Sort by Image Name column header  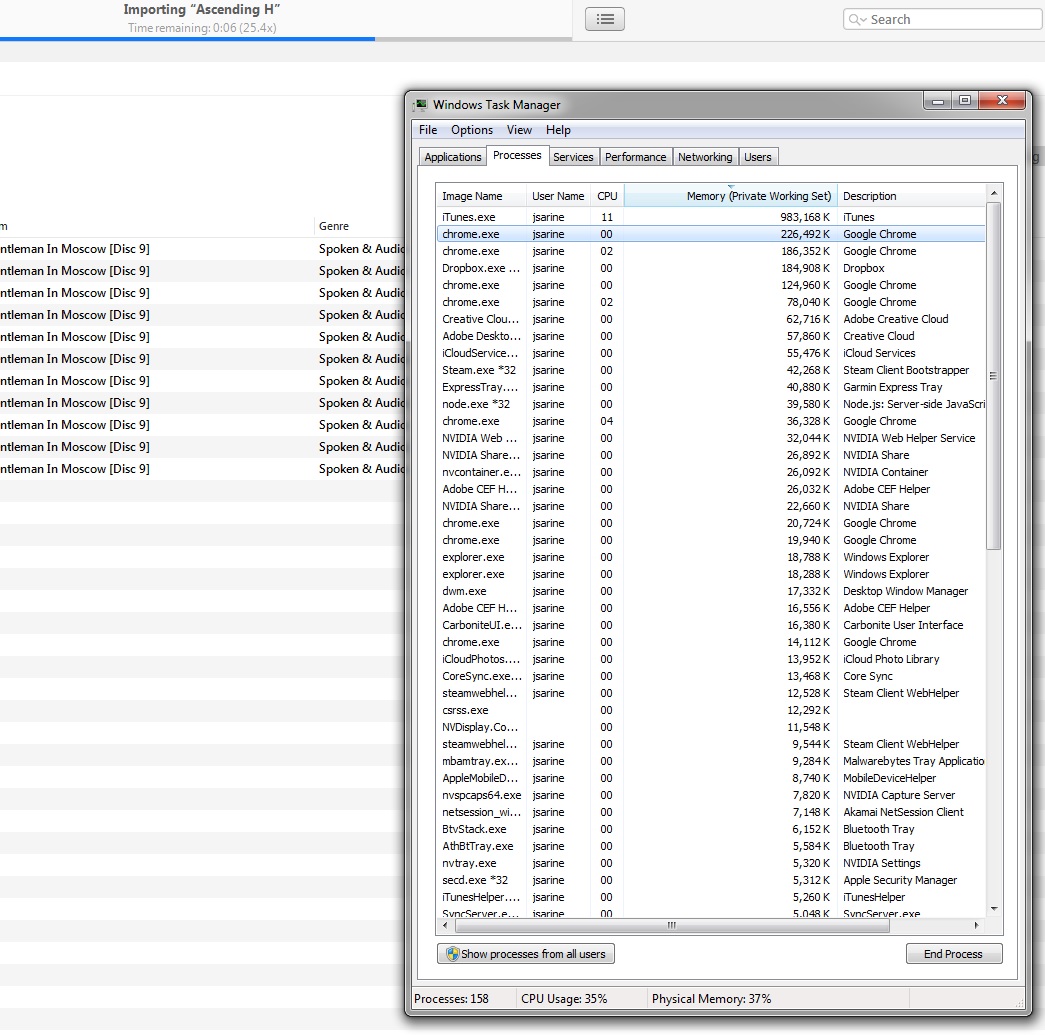tap(481, 196)
